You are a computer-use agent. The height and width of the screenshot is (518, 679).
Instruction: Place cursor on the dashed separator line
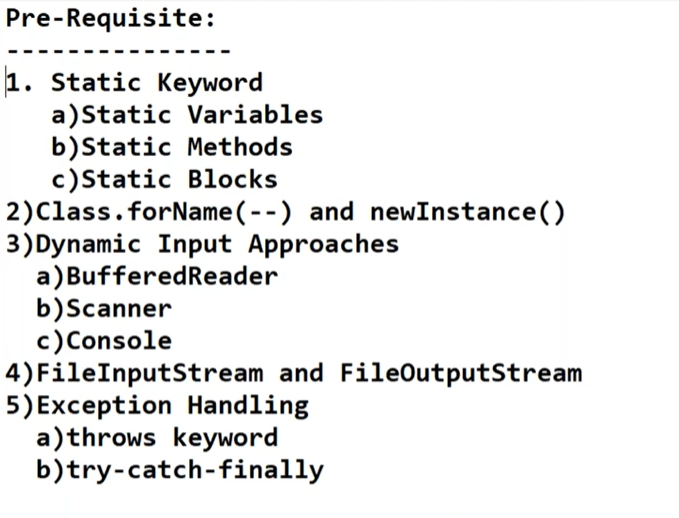tap(119, 51)
